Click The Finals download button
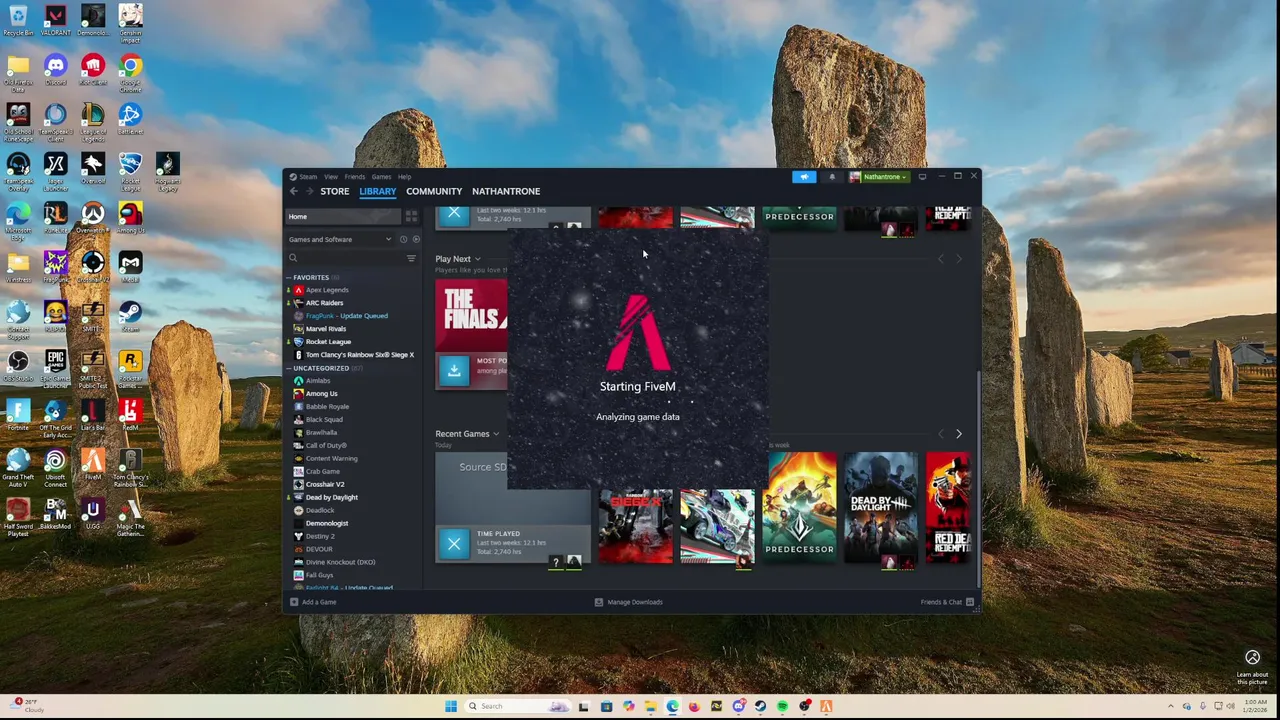 [x=454, y=370]
